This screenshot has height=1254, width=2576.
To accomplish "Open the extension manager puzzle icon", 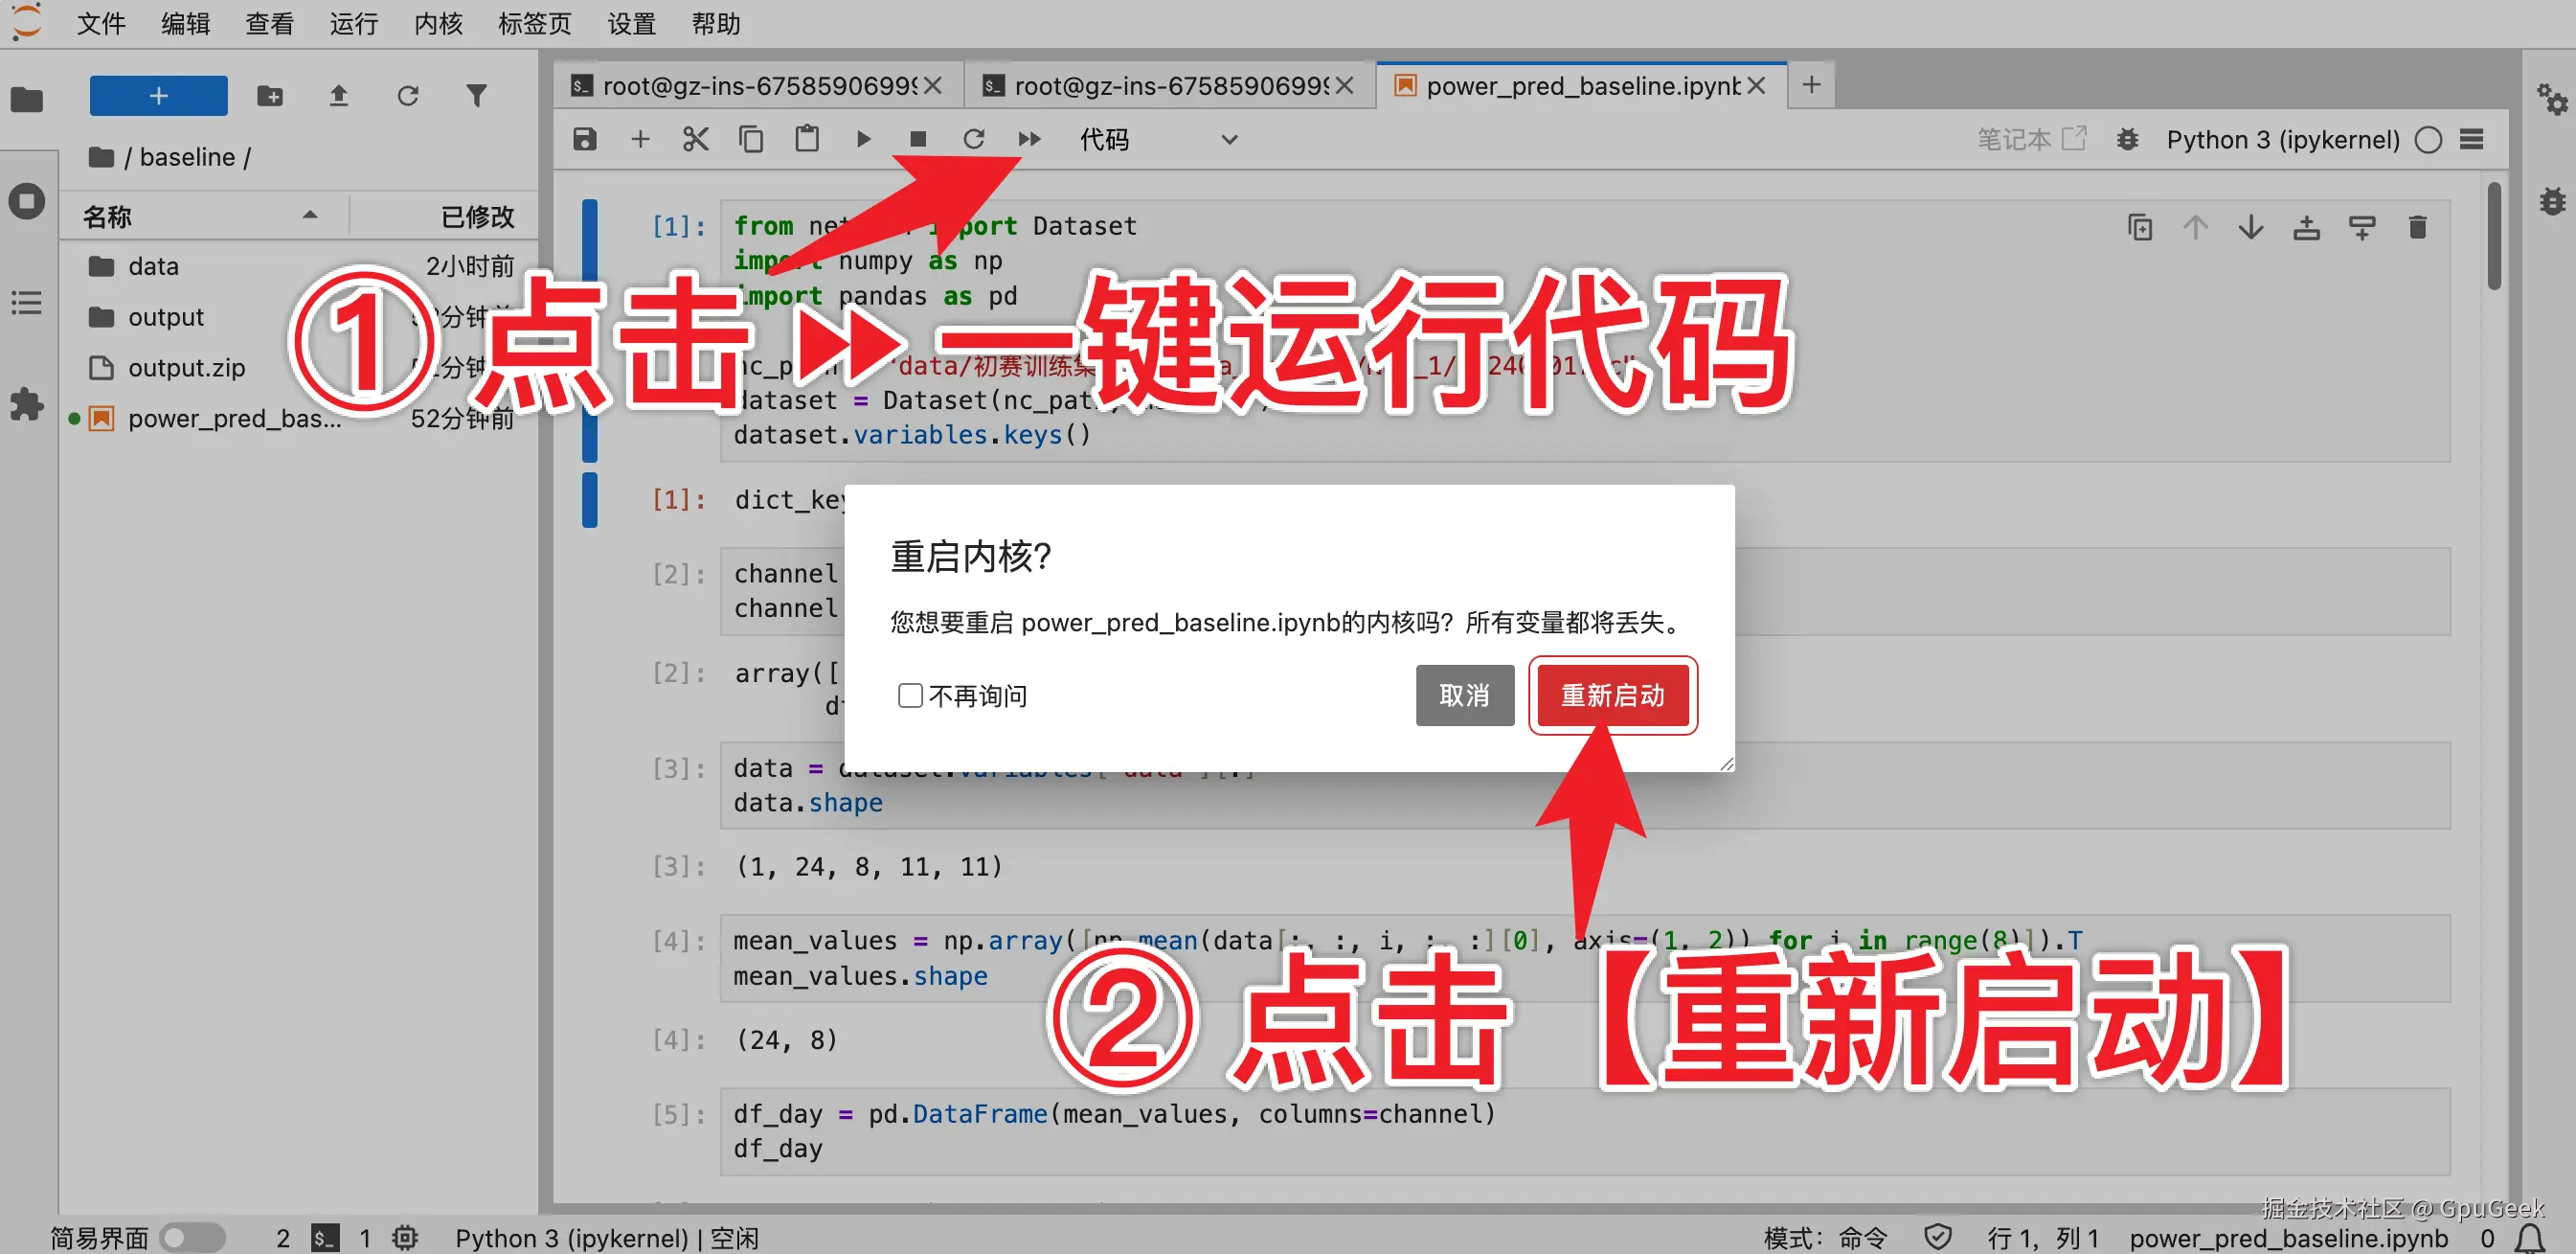I will point(27,405).
